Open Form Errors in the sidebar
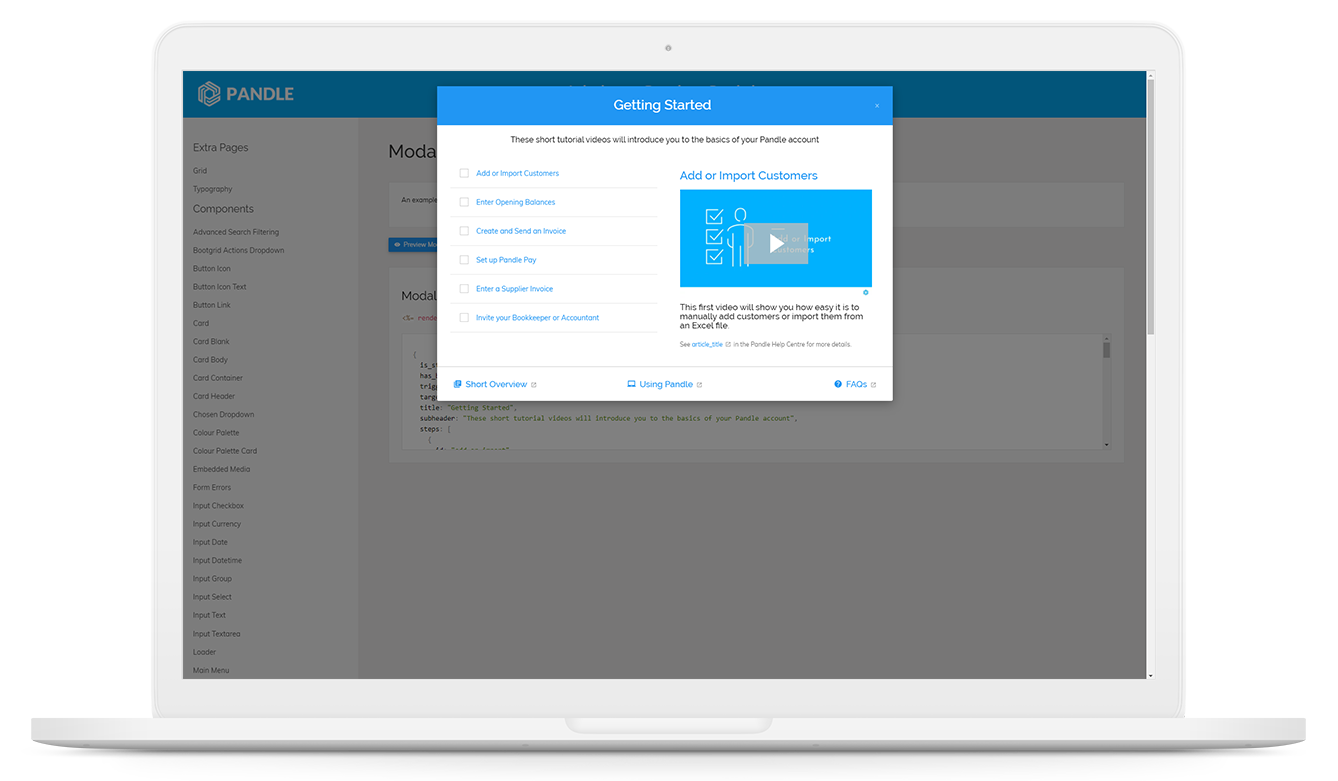Screen dimensions: 1338x781 [x=211, y=487]
